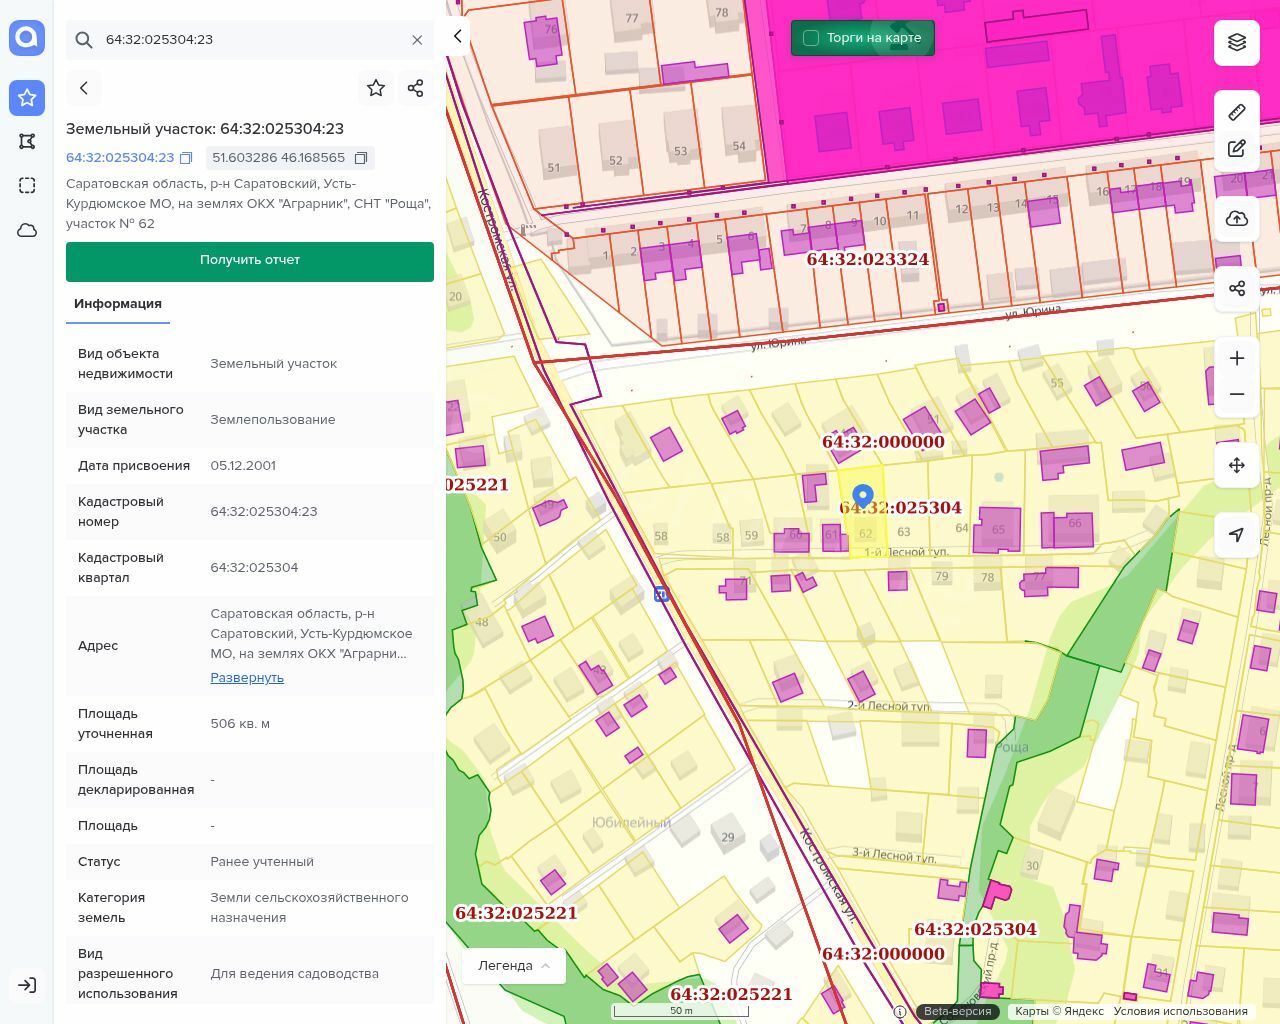Go to my location on map

pos(1237,535)
